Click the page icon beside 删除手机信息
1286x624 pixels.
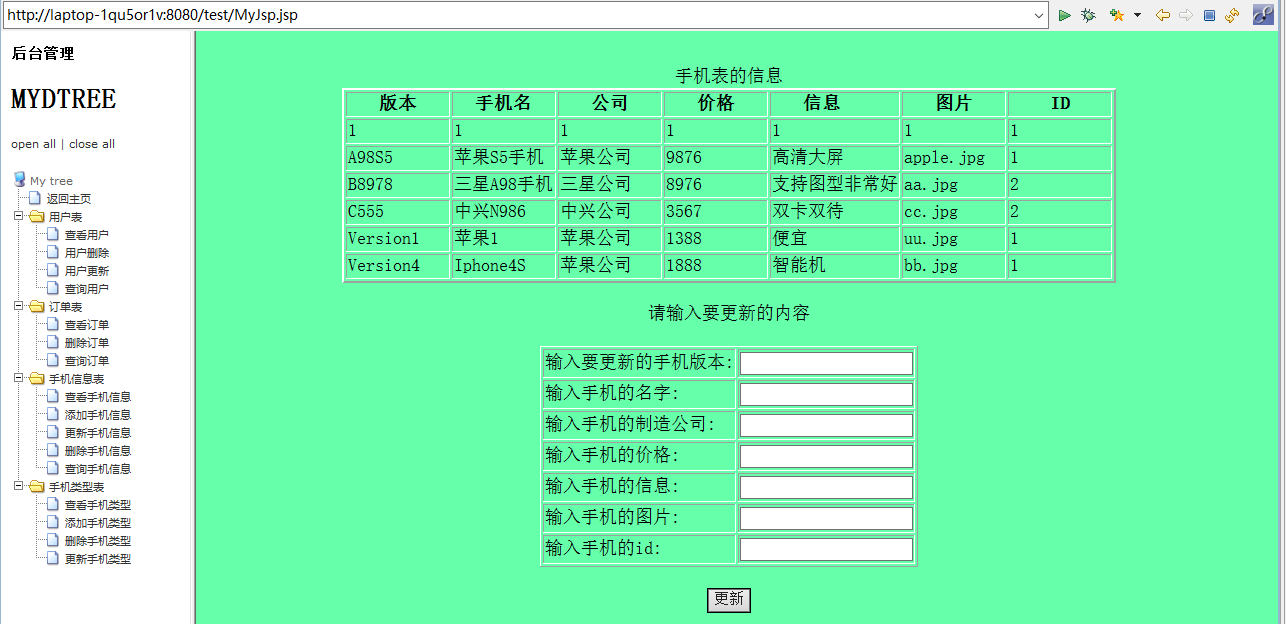53,451
